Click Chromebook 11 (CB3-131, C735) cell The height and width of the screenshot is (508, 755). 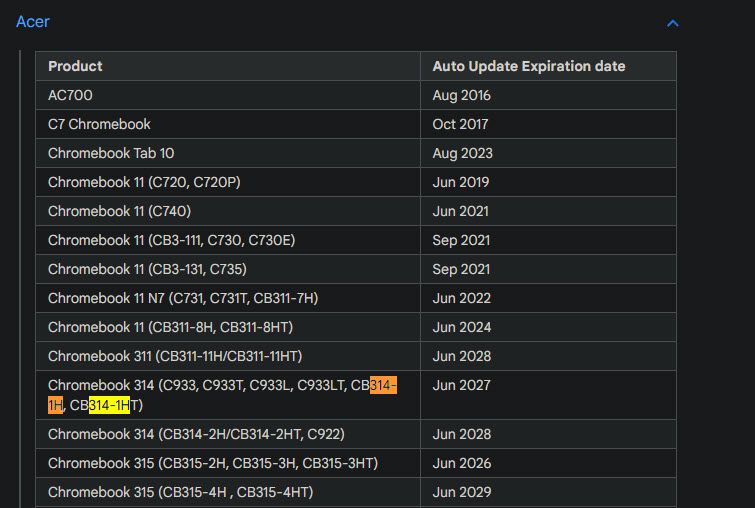click(x=147, y=269)
